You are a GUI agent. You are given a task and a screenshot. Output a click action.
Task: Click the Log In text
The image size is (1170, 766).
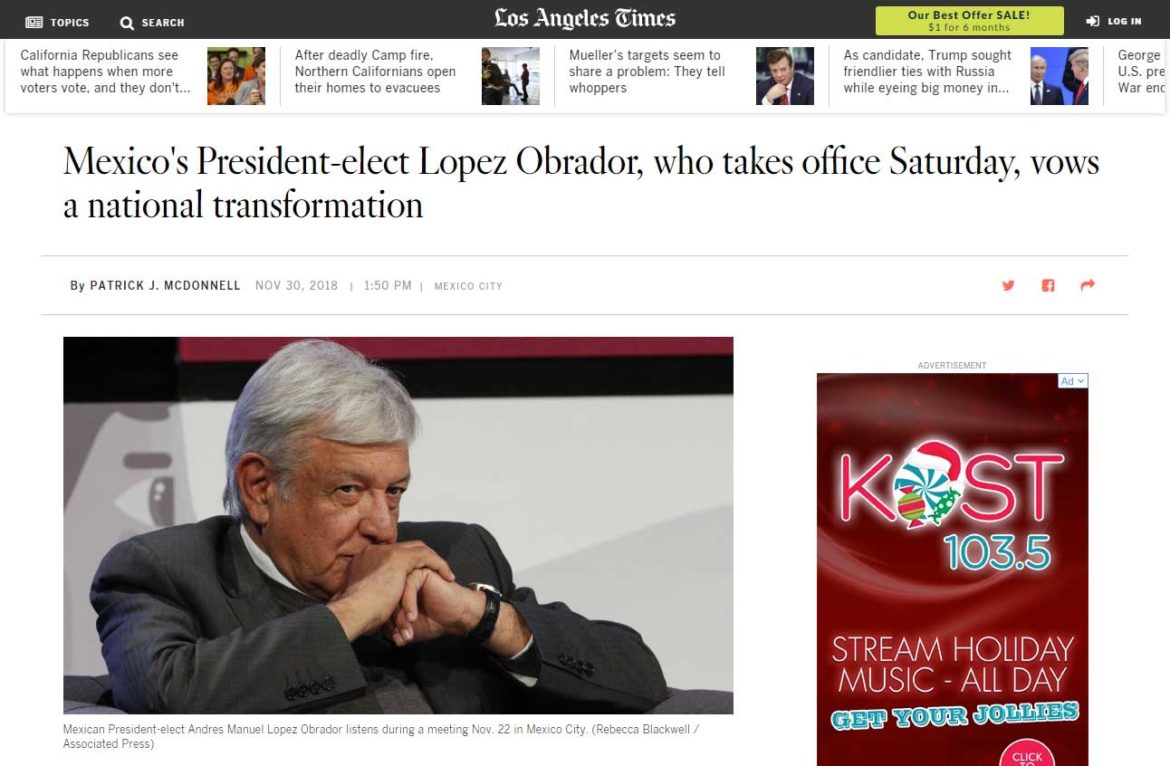[1124, 22]
